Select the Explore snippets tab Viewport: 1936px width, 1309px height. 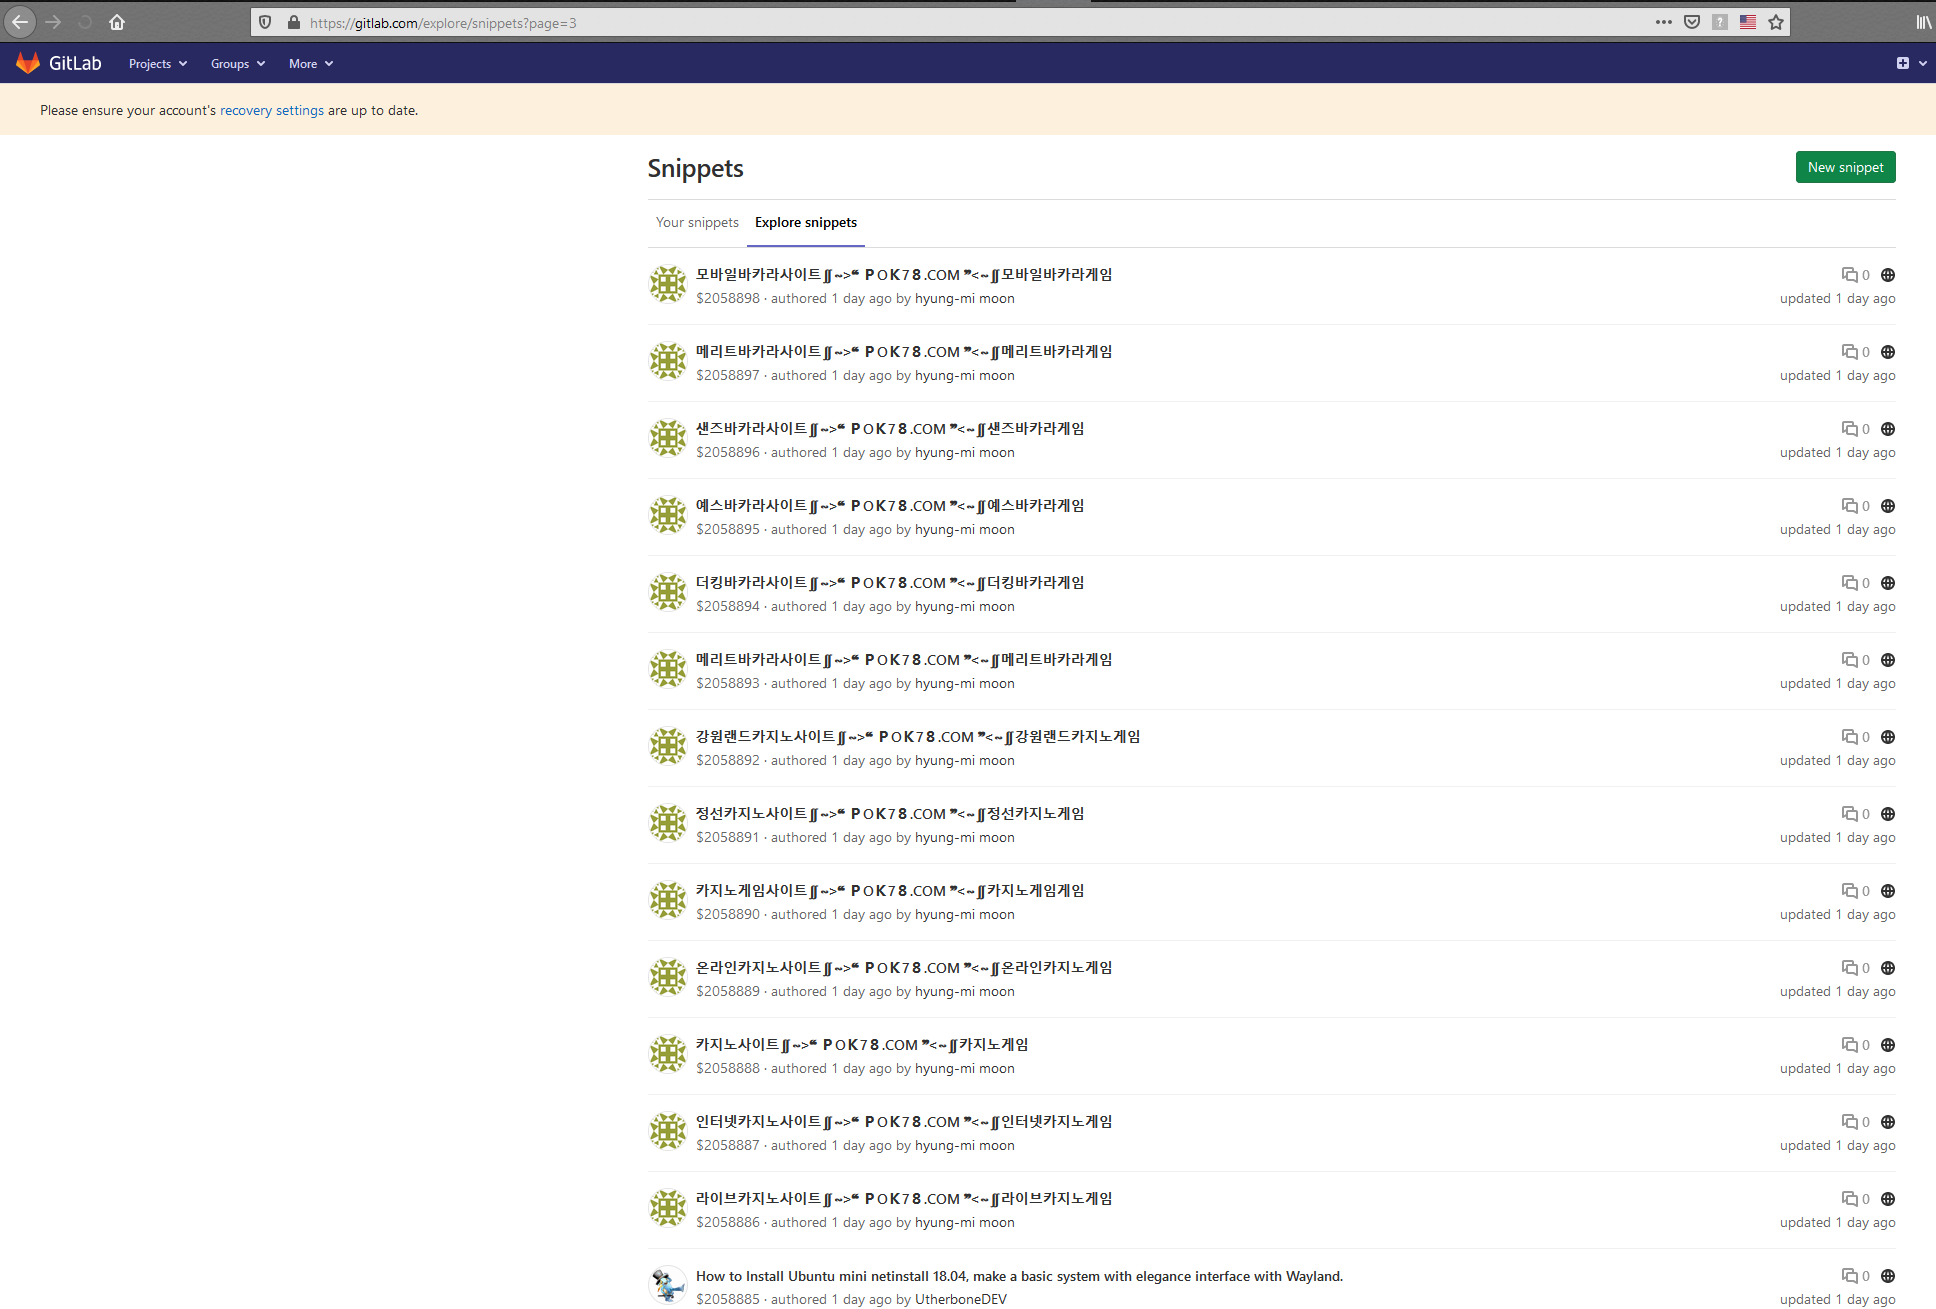[805, 222]
